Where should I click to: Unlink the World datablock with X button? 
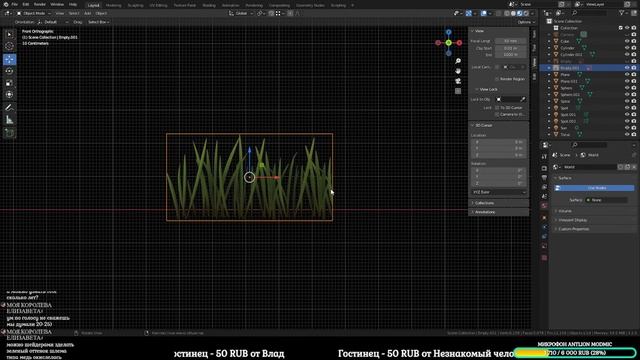(633, 167)
